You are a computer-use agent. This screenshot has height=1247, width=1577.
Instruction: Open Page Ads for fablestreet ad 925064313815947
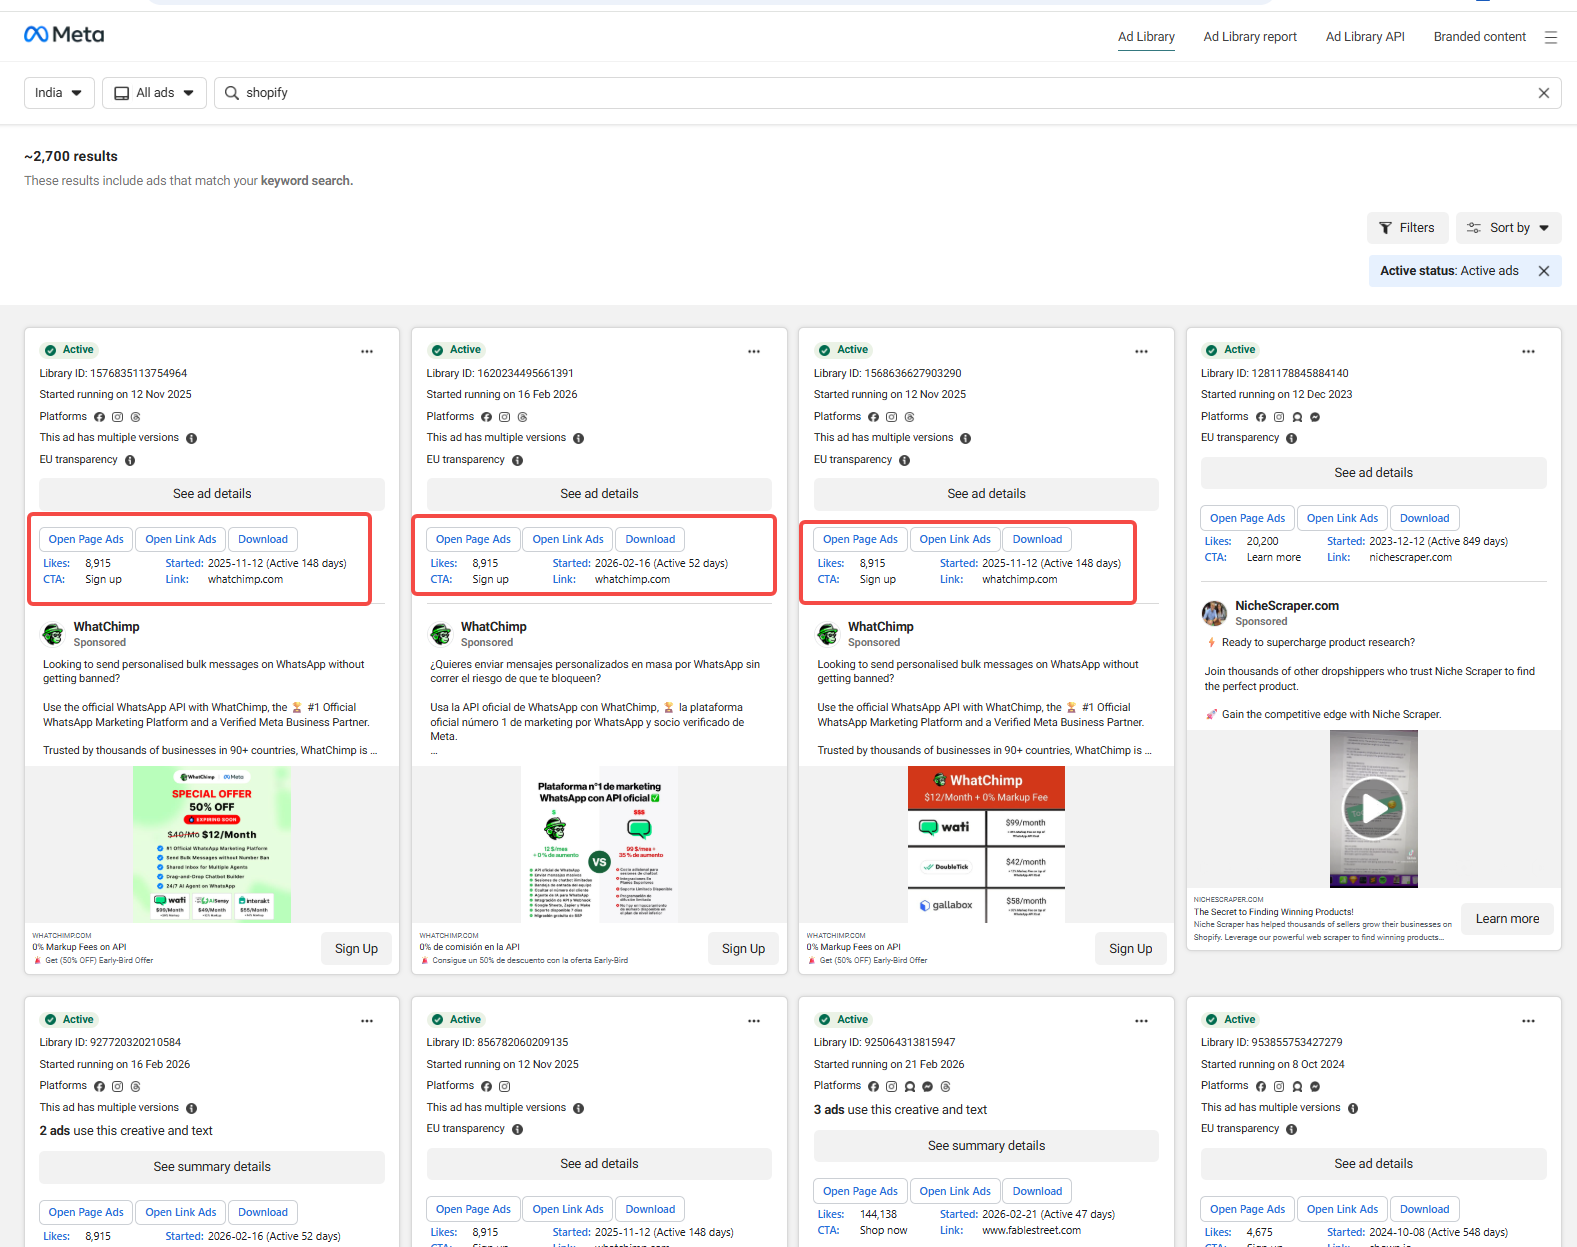(860, 1192)
